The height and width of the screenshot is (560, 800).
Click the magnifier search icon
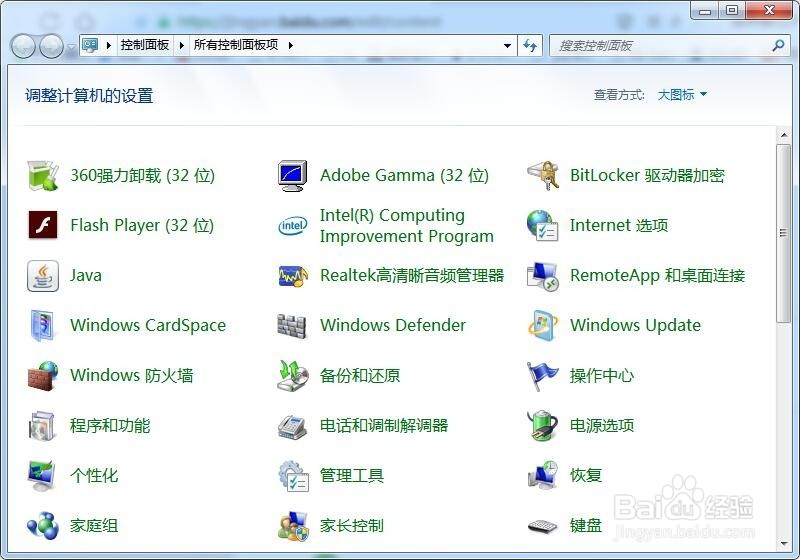pyautogui.click(x=778, y=45)
